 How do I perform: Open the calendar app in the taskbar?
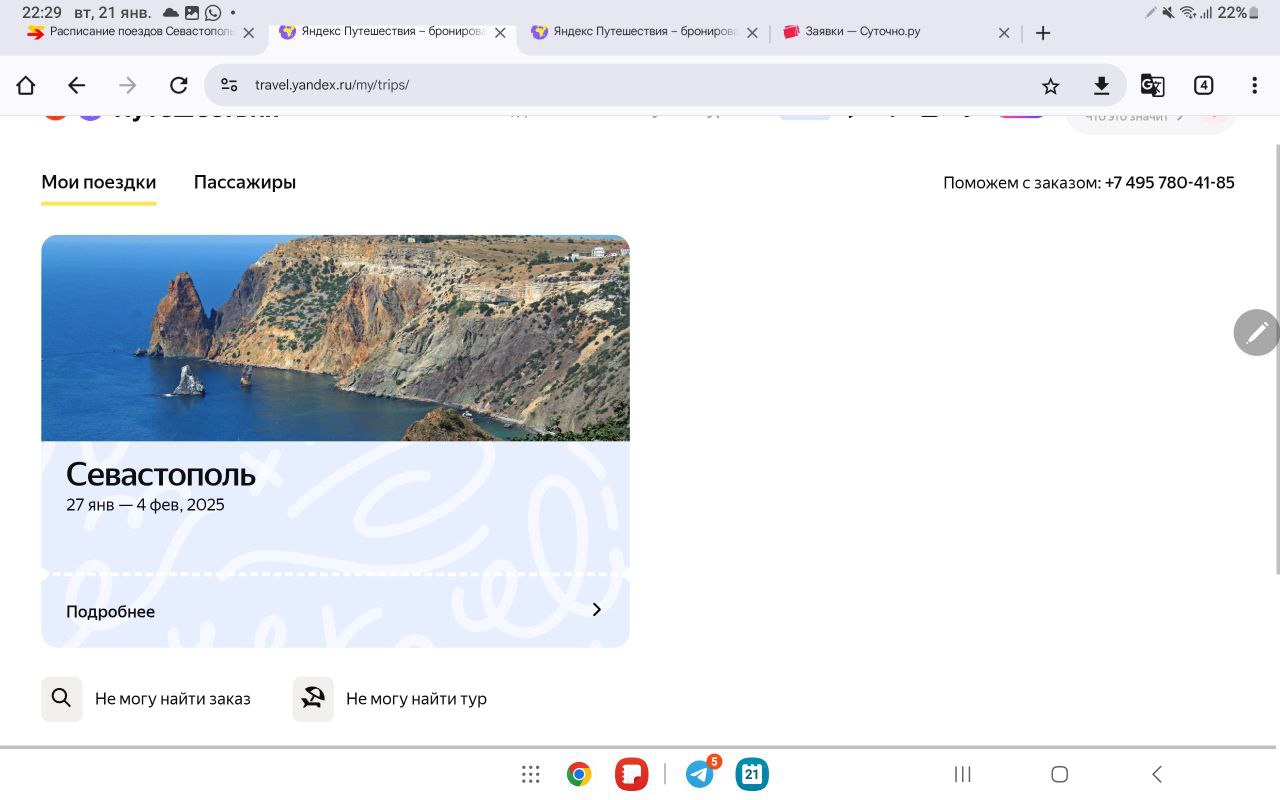752,774
